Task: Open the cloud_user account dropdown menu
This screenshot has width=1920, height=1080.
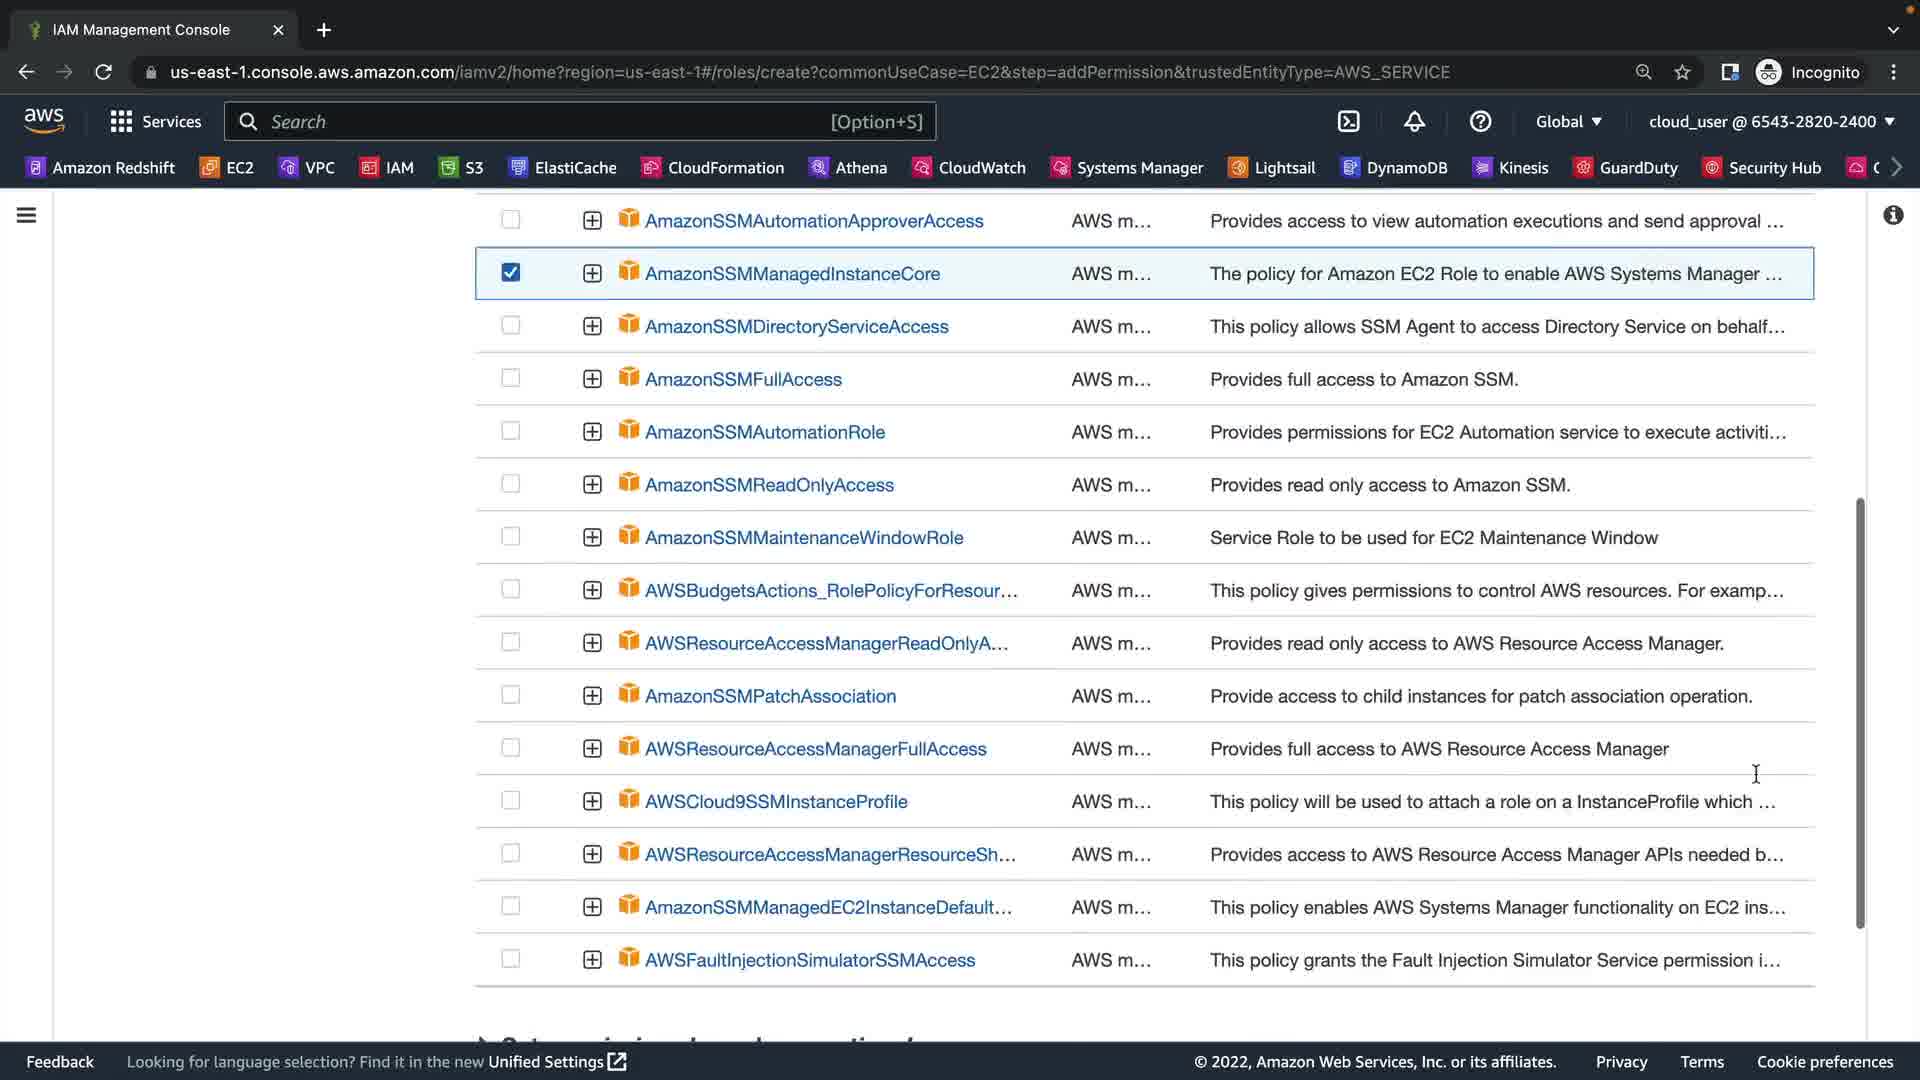Action: (x=1771, y=121)
